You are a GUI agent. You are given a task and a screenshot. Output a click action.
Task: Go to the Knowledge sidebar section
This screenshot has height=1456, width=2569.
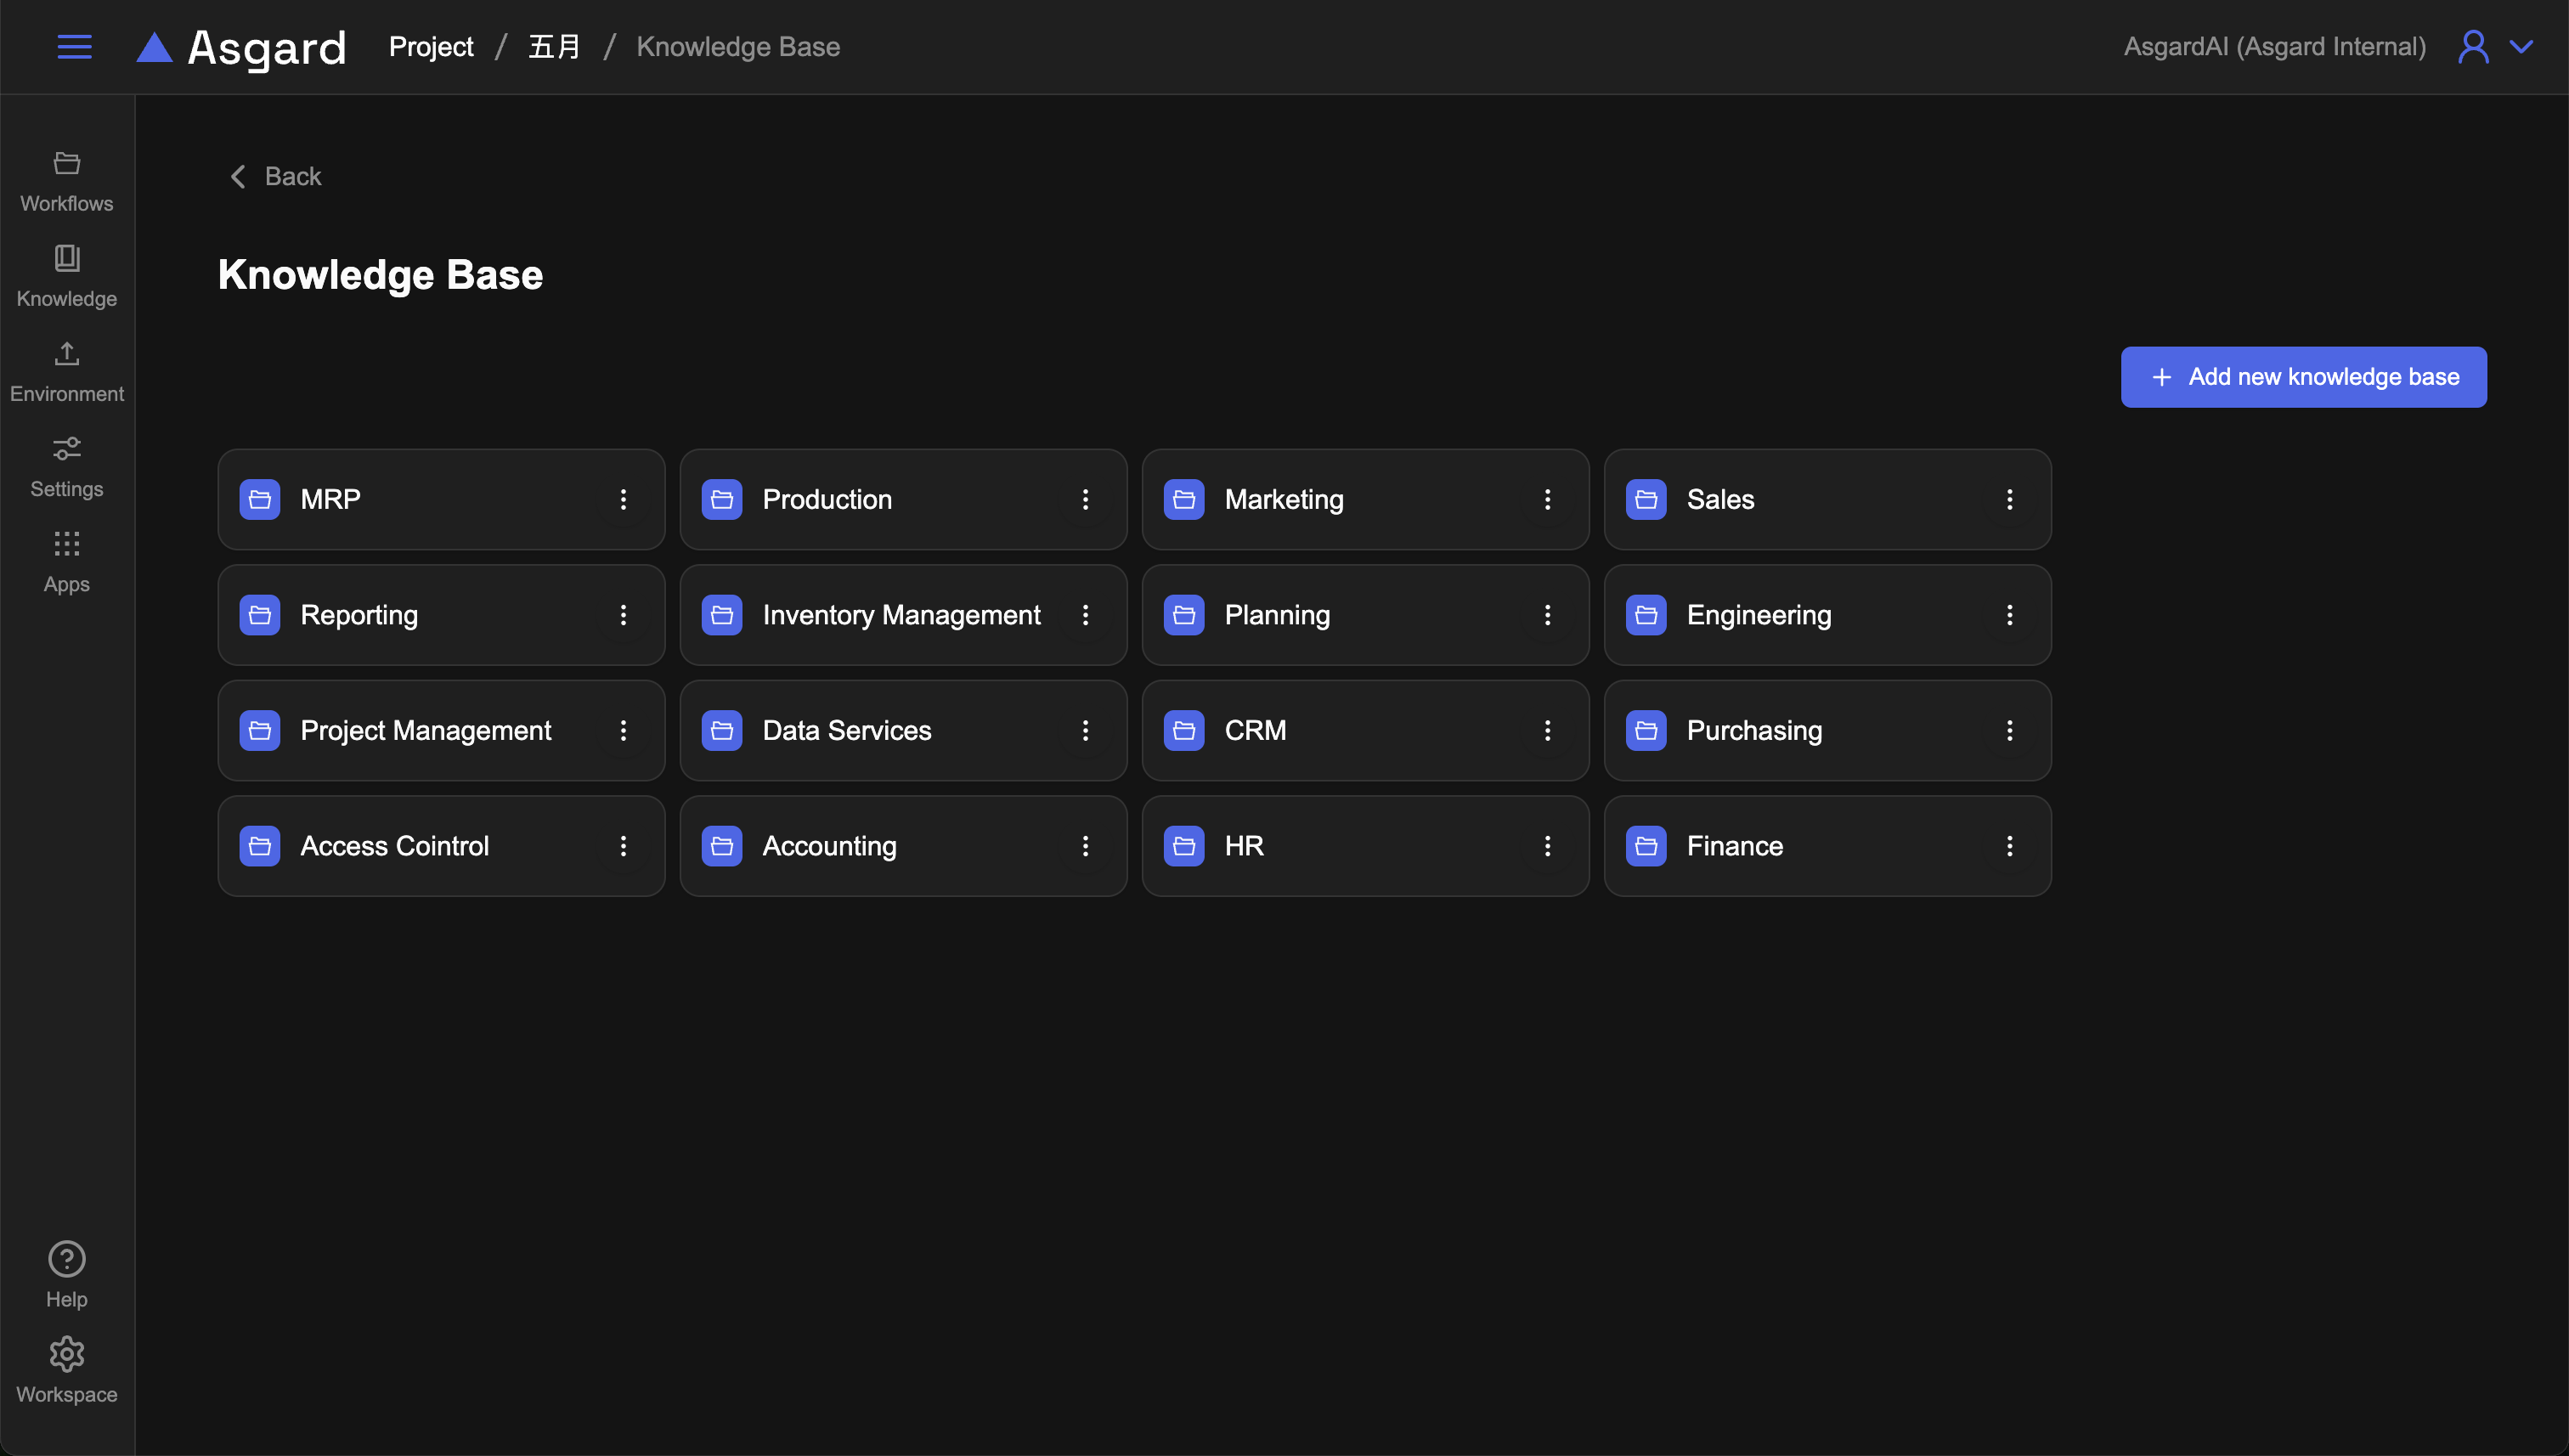[x=67, y=276]
